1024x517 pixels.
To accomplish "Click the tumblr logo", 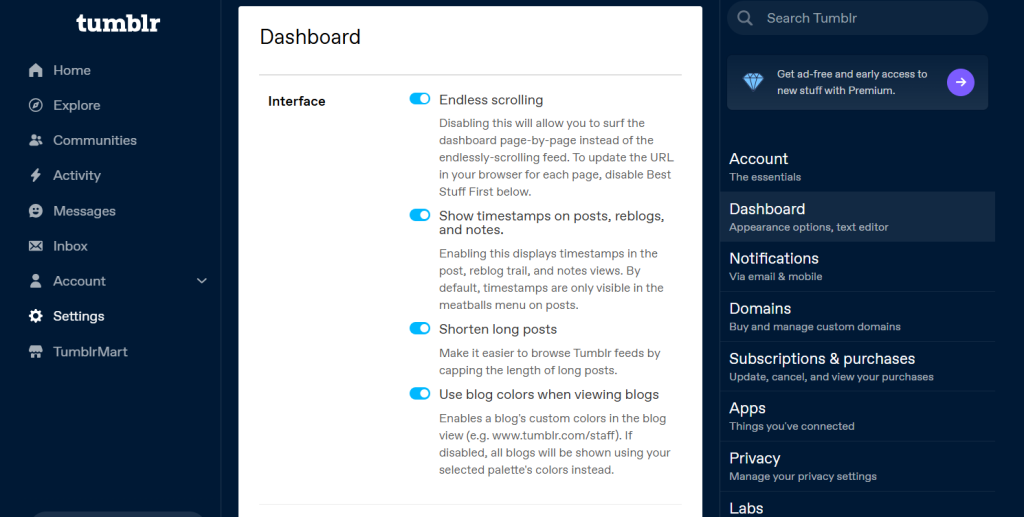I will pos(118,23).
